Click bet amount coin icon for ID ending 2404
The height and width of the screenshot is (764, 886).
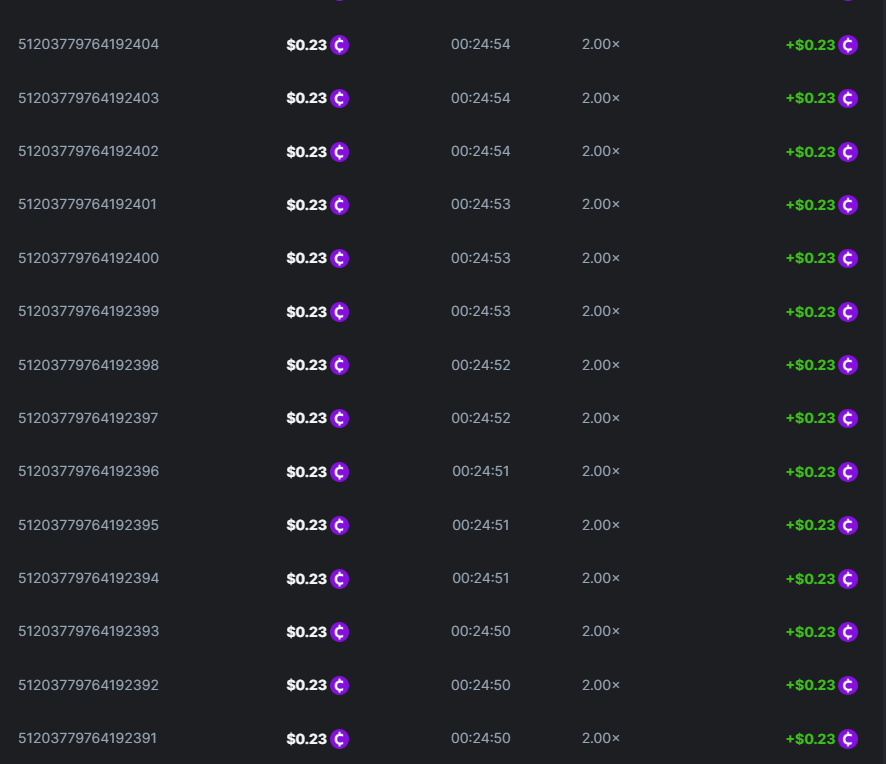340,45
